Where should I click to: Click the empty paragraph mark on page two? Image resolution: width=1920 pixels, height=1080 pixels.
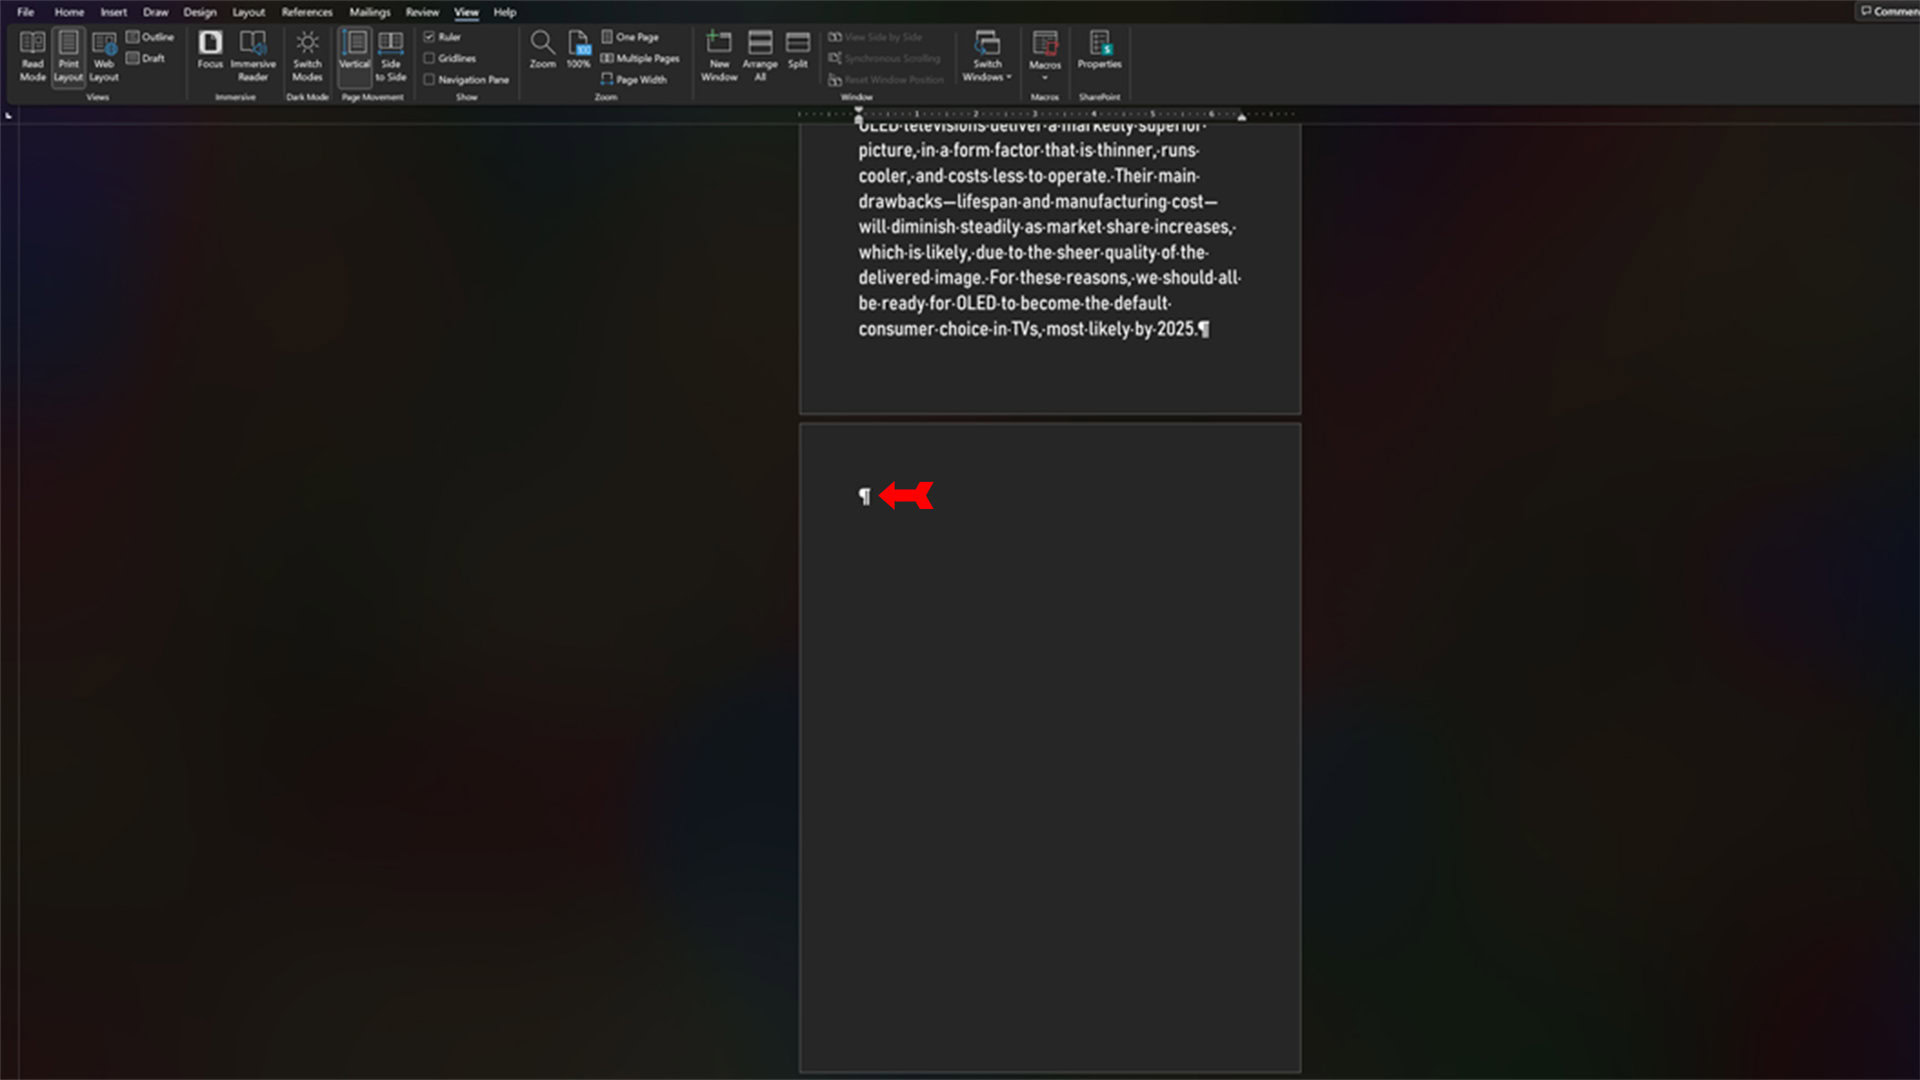pos(865,496)
